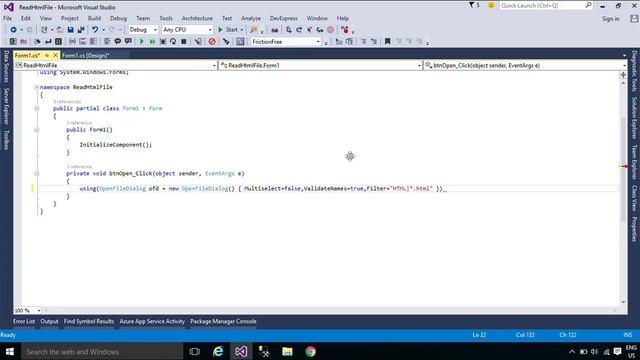Open the Solution Explorer side panel
Screen dimensions: 640x360
(x=634, y=118)
